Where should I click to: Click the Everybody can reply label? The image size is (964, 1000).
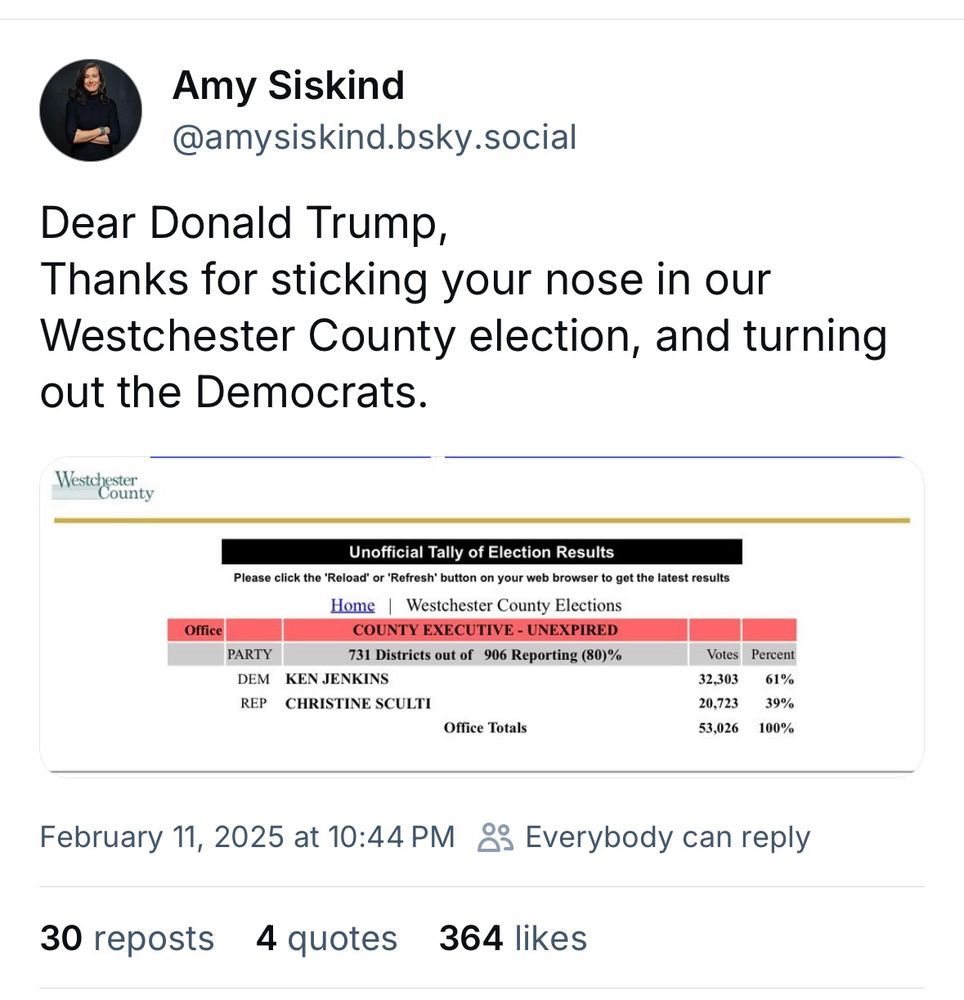668,837
